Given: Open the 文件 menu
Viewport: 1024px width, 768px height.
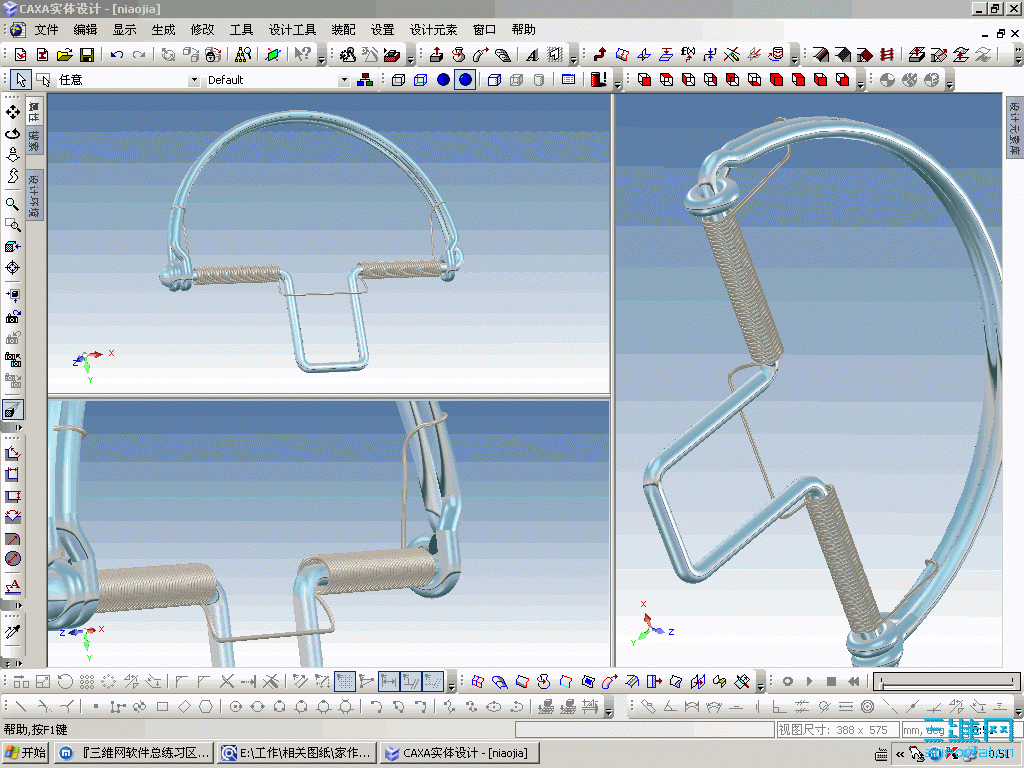Looking at the screenshot, I should click(x=46, y=30).
